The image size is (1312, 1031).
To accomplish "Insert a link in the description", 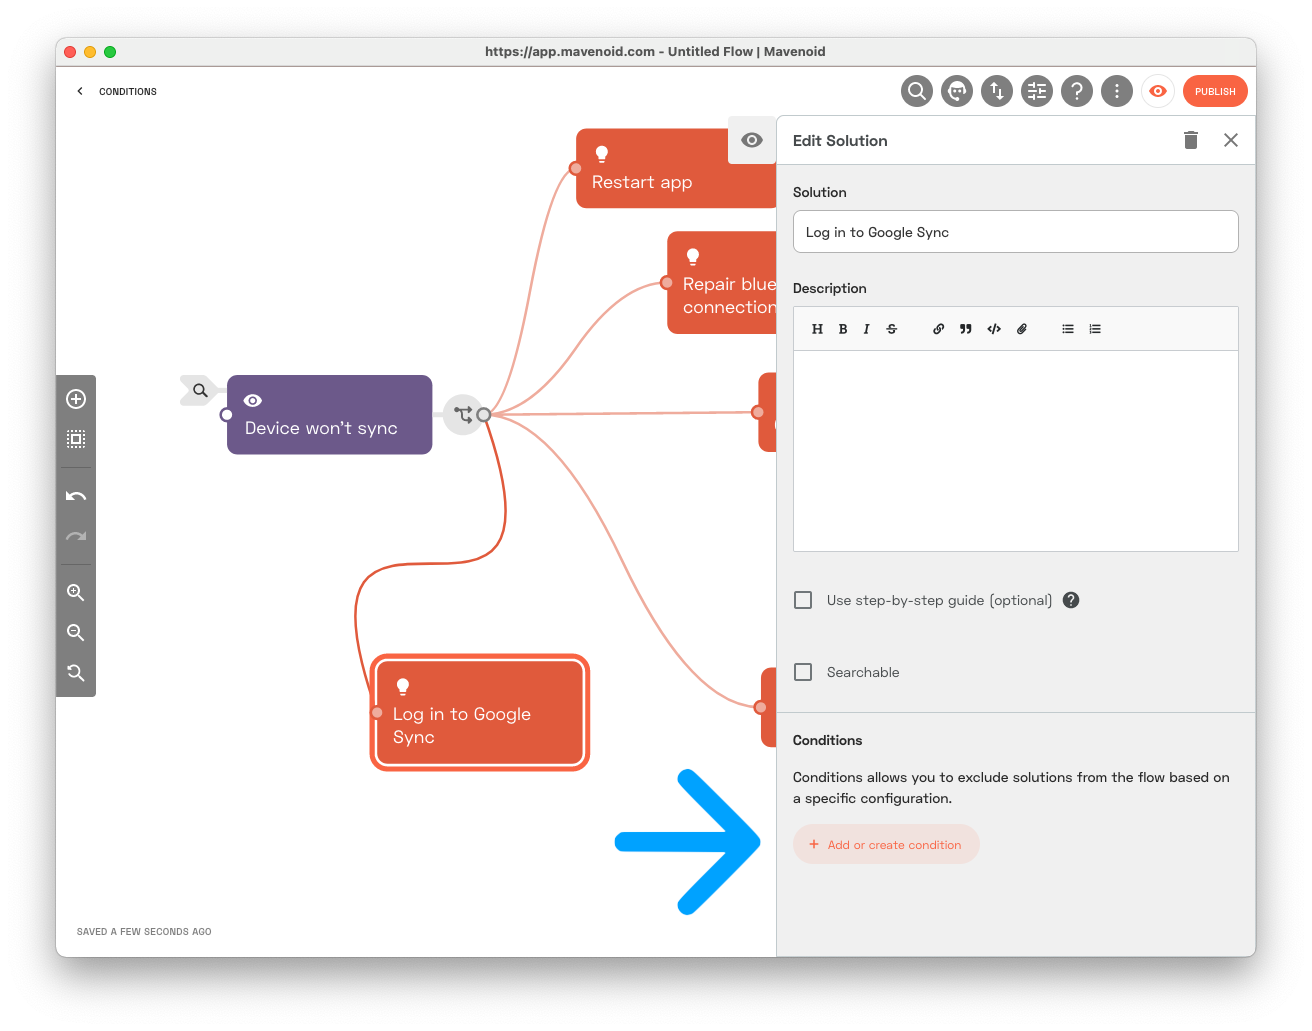I will (938, 329).
